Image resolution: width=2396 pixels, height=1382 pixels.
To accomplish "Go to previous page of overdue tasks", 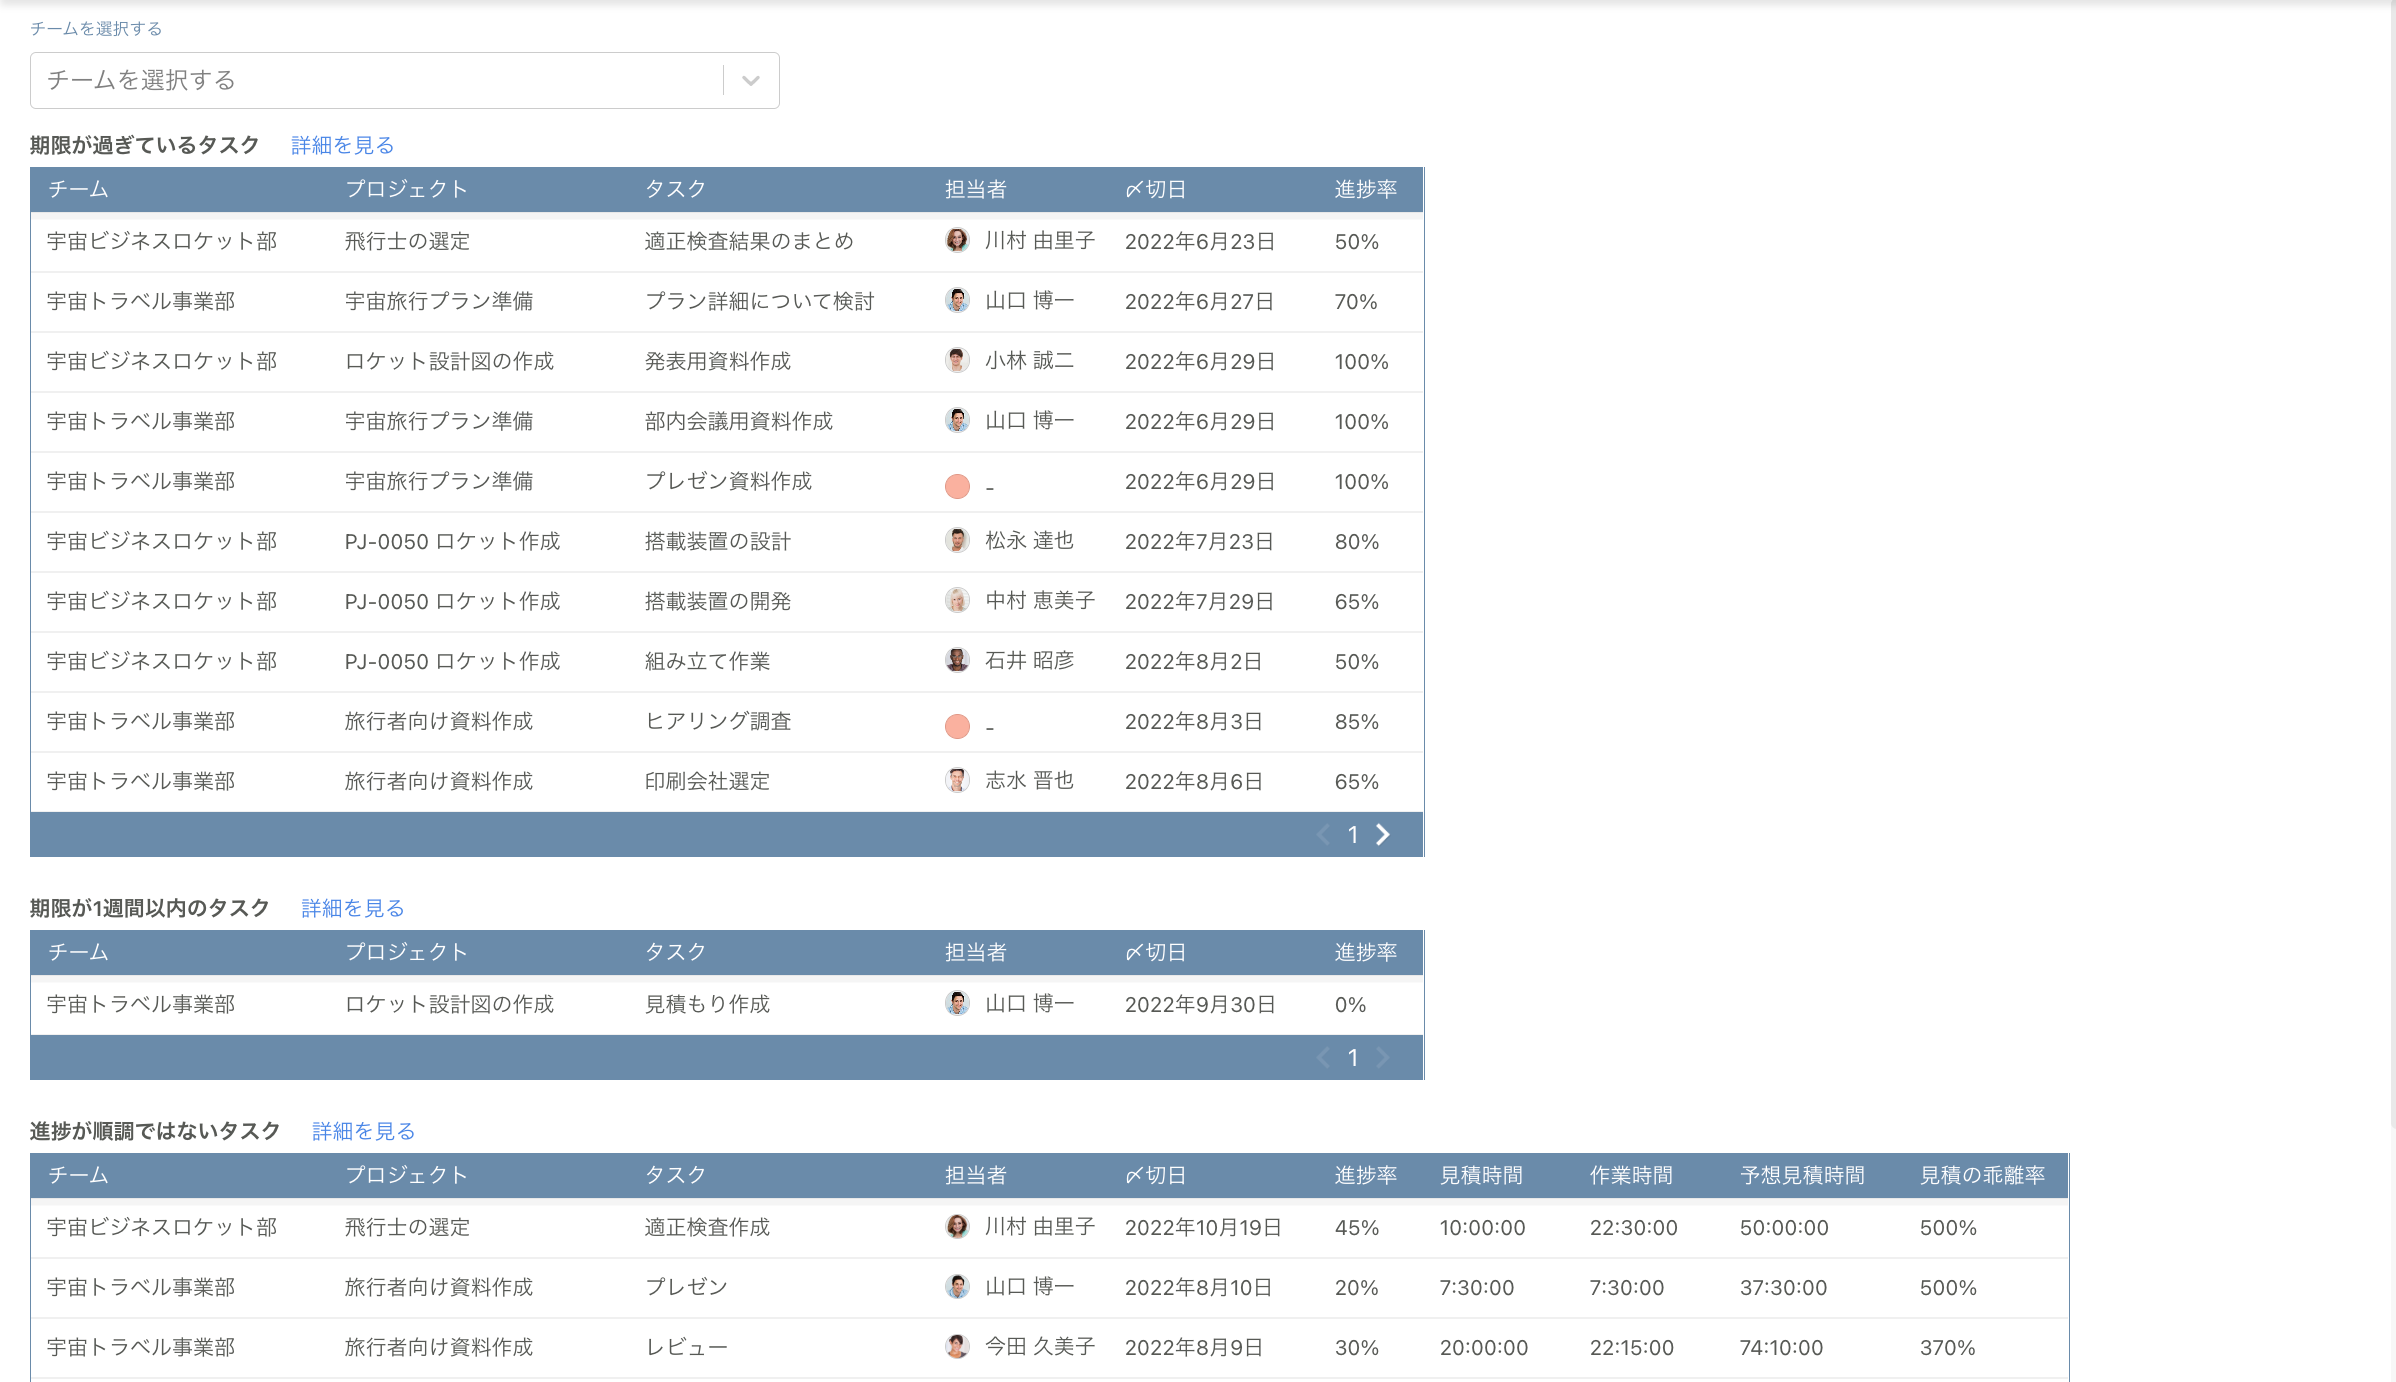I will click(x=1323, y=834).
